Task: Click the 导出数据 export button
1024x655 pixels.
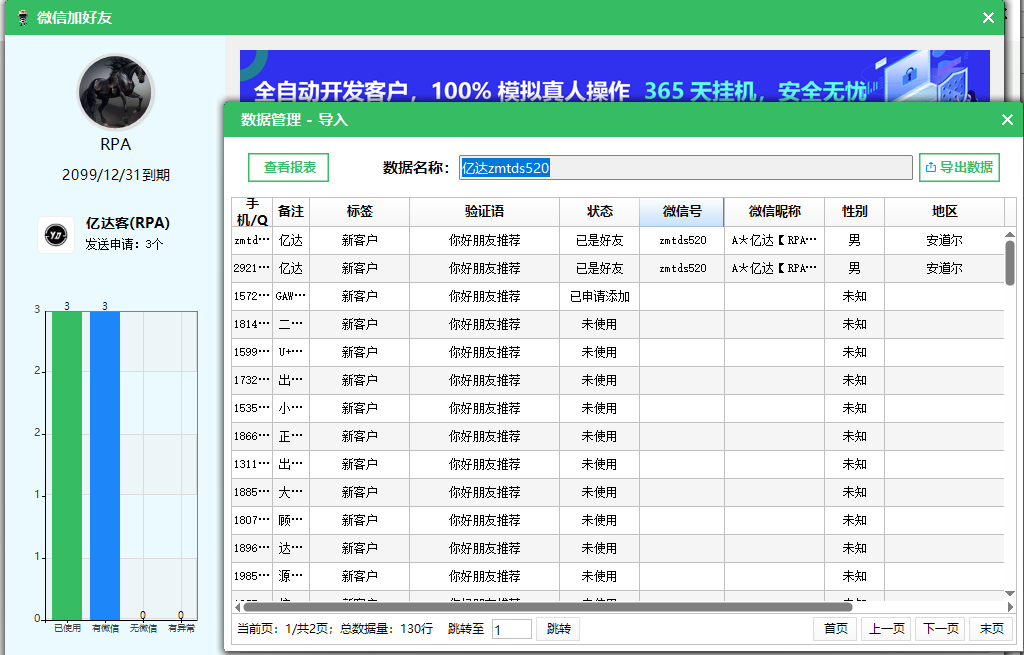Action: tap(959, 168)
